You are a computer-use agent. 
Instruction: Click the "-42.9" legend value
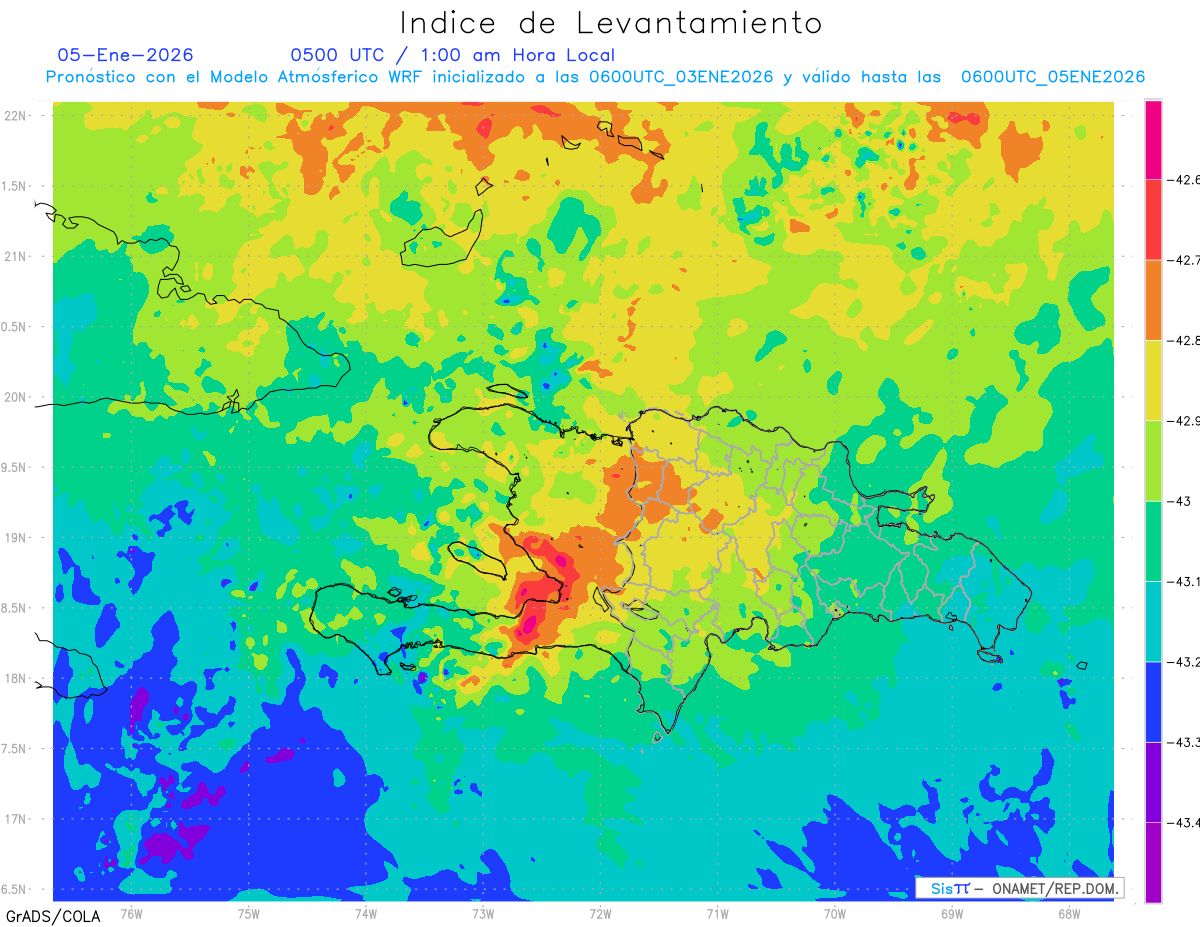(1182, 421)
